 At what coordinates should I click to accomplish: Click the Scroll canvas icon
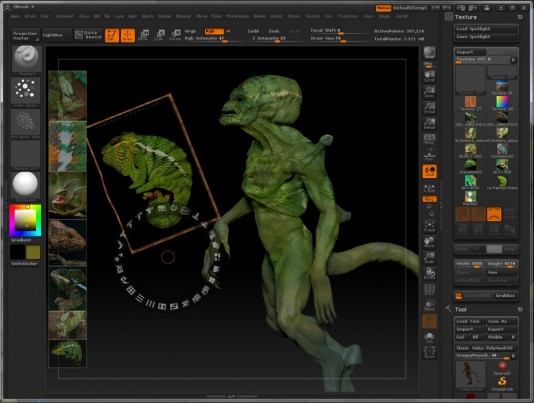429,76
